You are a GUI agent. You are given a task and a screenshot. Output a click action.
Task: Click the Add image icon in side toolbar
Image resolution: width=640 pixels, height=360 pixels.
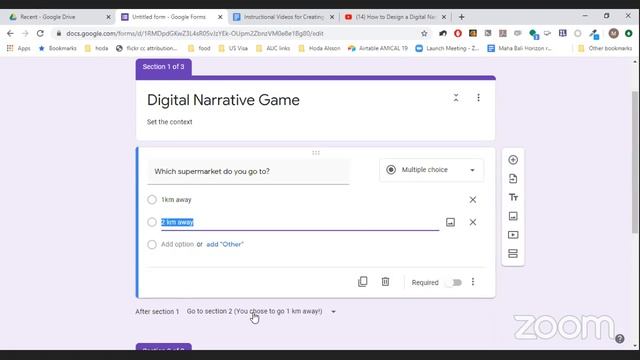513,216
